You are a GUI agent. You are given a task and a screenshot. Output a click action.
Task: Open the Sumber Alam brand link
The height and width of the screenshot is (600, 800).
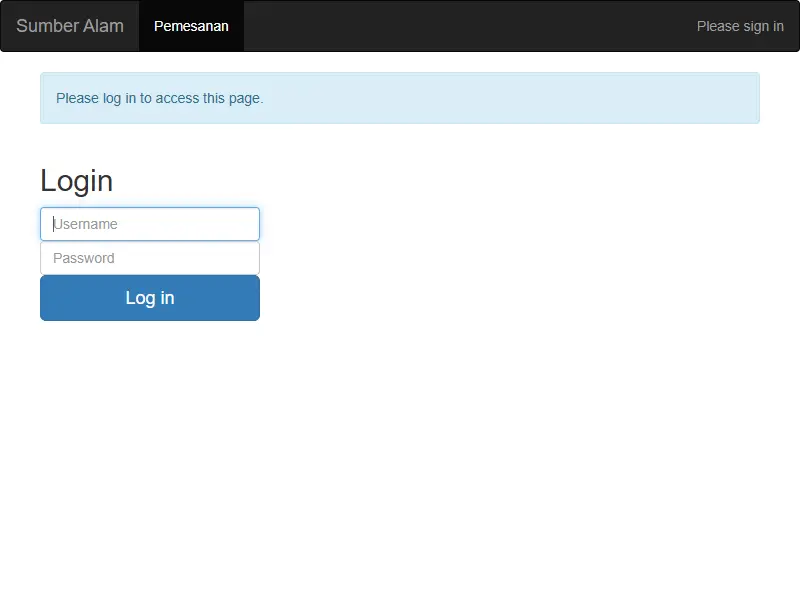pyautogui.click(x=70, y=26)
